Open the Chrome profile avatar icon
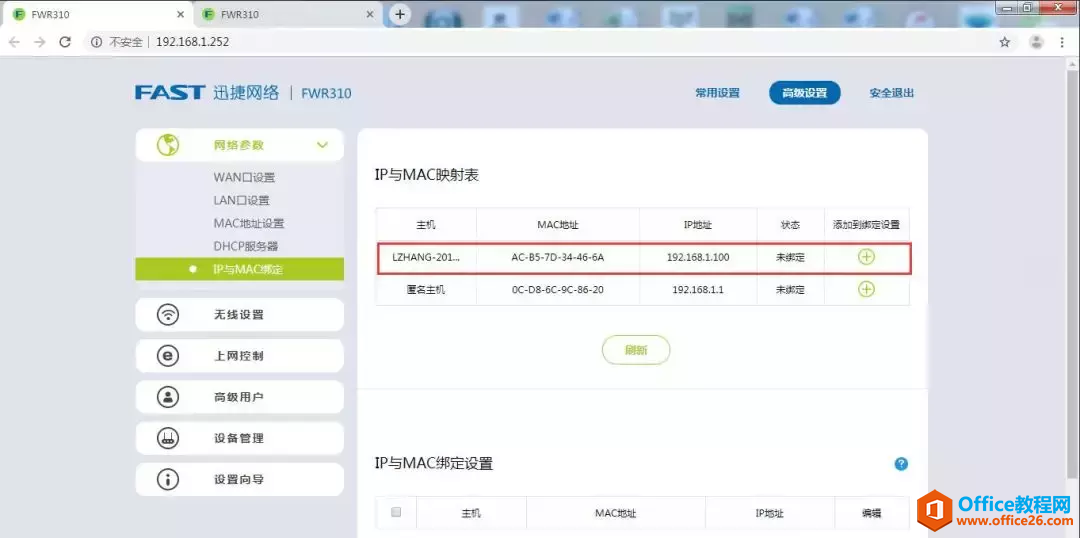The width and height of the screenshot is (1080, 538). point(1037,42)
